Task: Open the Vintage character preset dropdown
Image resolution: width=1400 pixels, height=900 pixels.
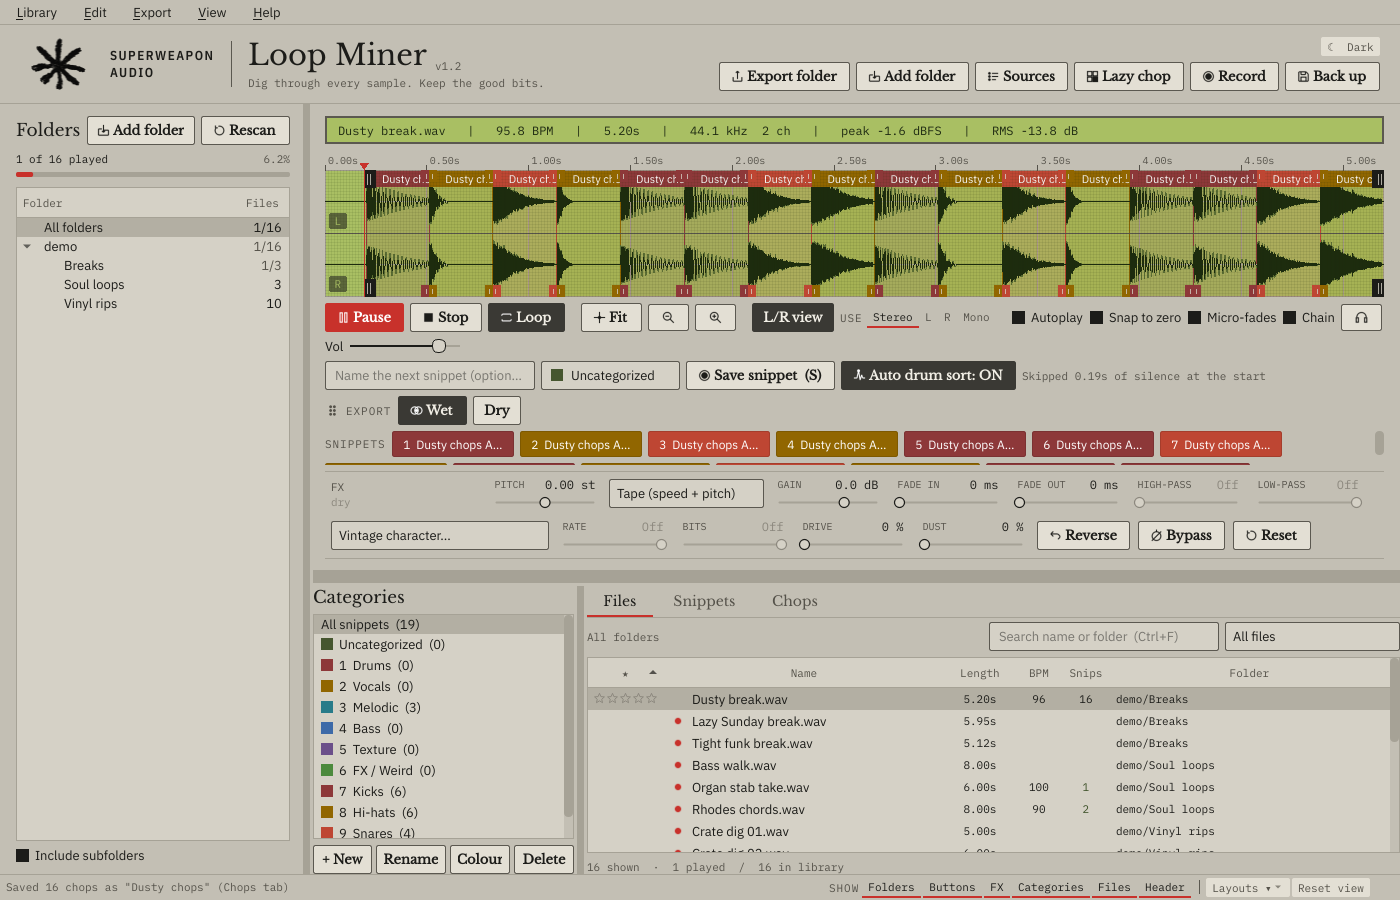Action: [x=440, y=536]
